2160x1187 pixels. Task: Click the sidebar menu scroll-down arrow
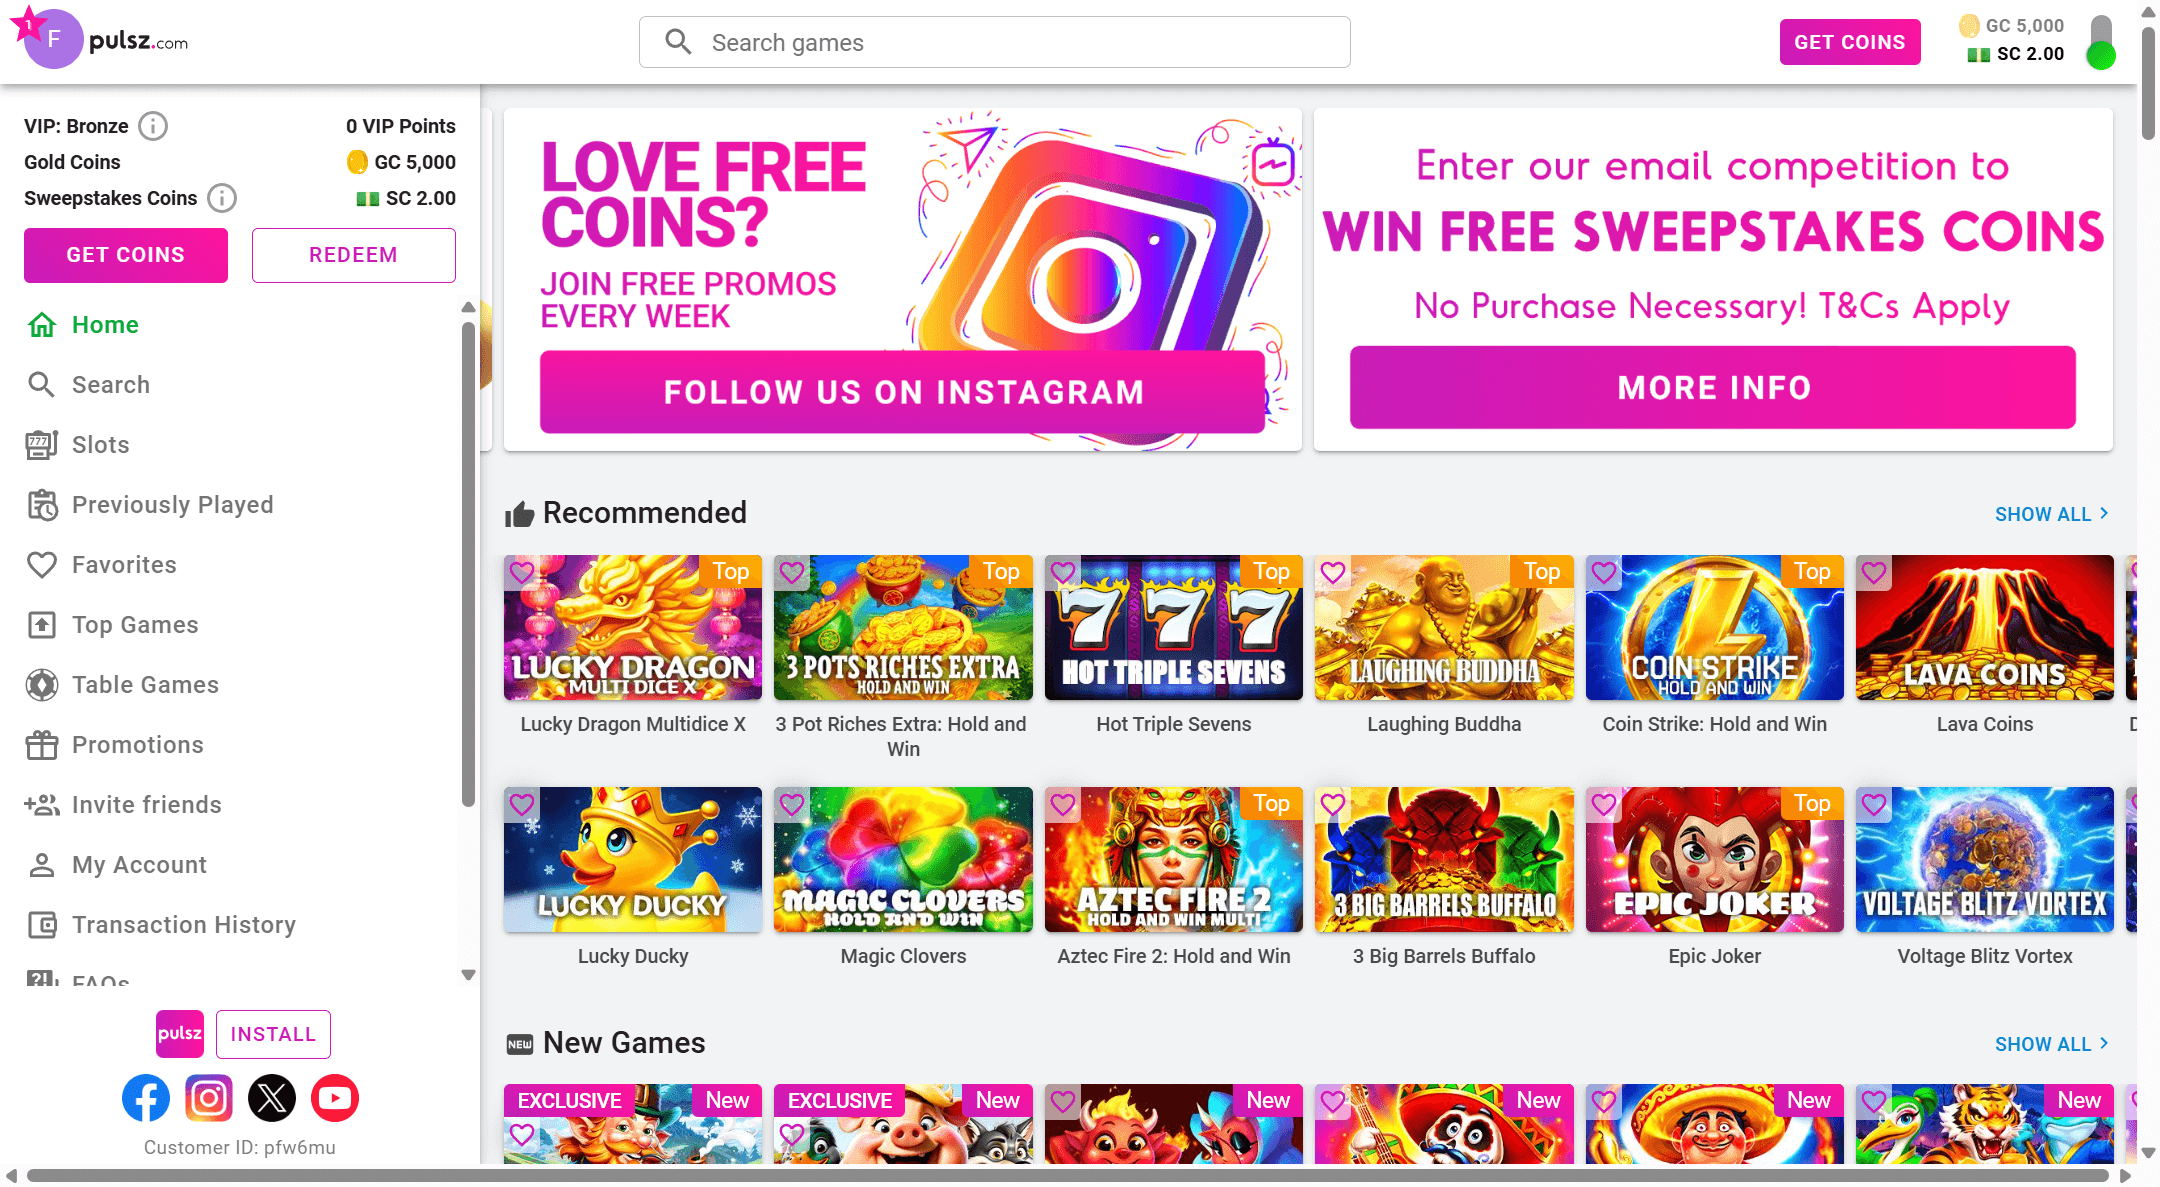(x=468, y=975)
